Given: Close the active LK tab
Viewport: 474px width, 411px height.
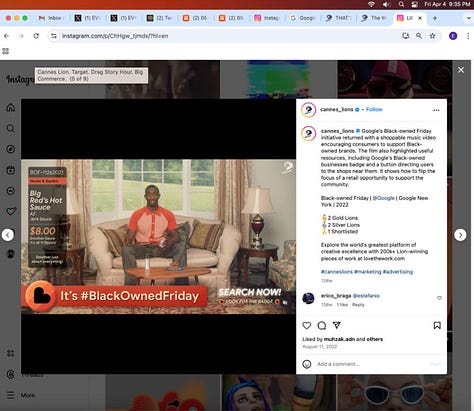Looking at the screenshot, I should (x=420, y=18).
